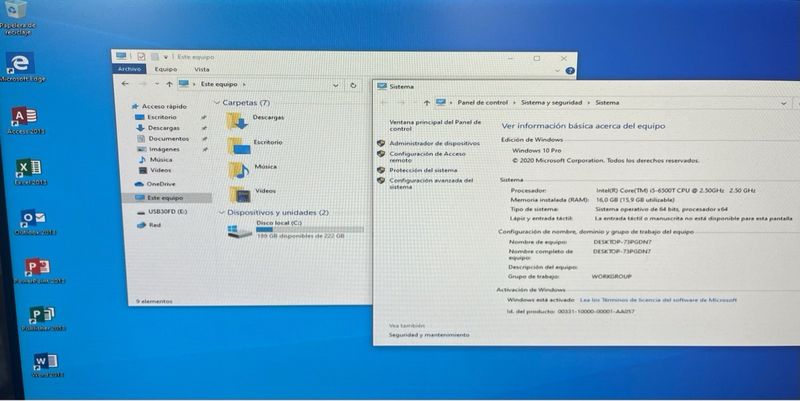Select OneDrive in the navigation pane
The height and width of the screenshot is (401, 800).
(155, 184)
